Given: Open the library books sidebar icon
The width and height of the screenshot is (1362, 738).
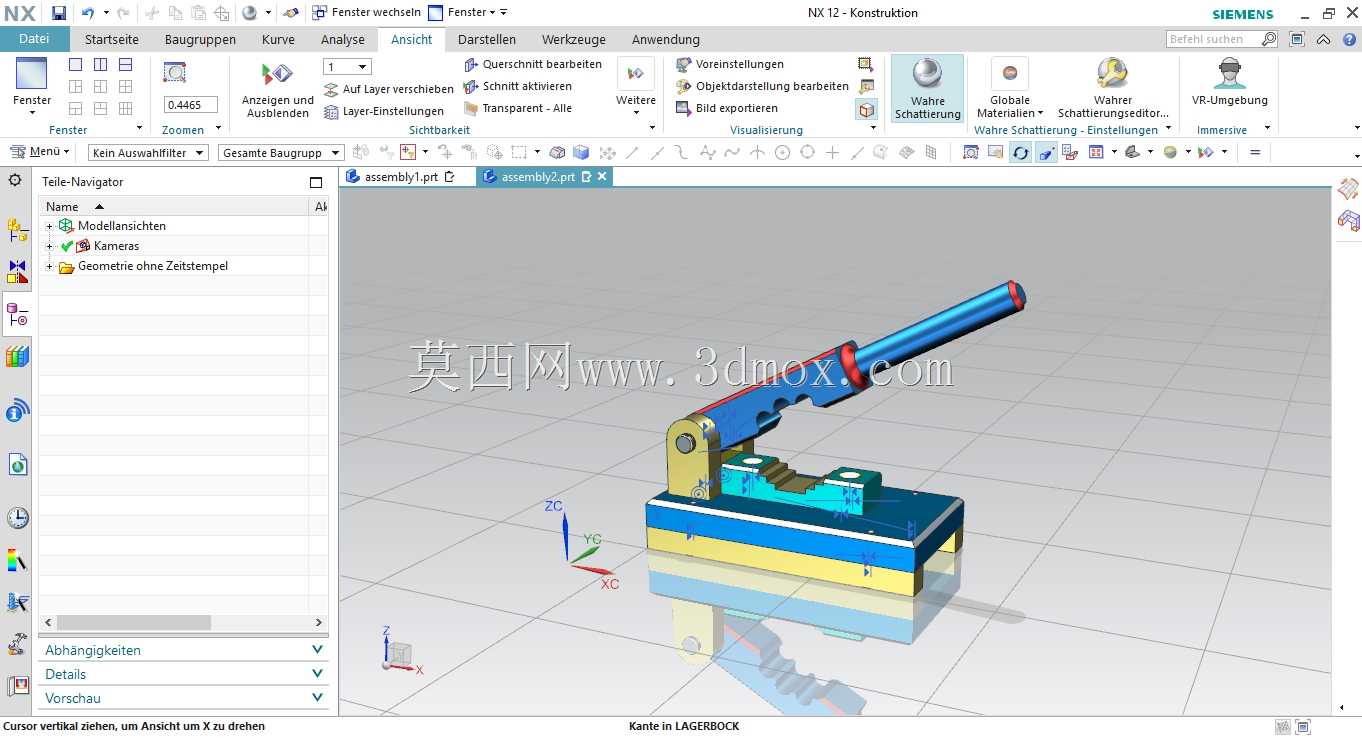Looking at the screenshot, I should click(17, 356).
